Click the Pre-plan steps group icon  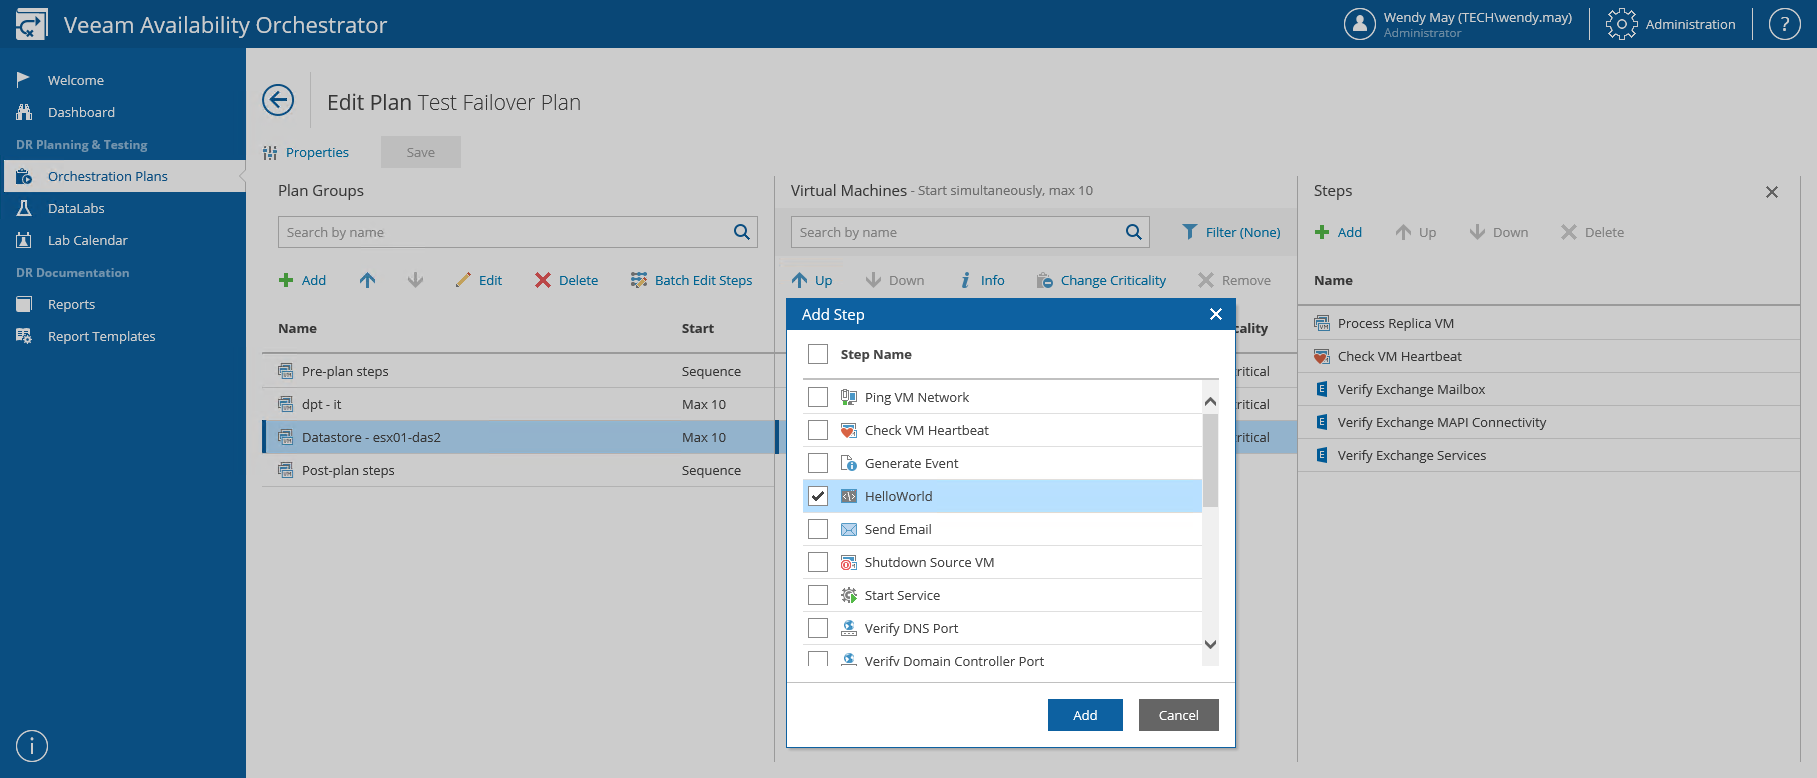pos(286,371)
